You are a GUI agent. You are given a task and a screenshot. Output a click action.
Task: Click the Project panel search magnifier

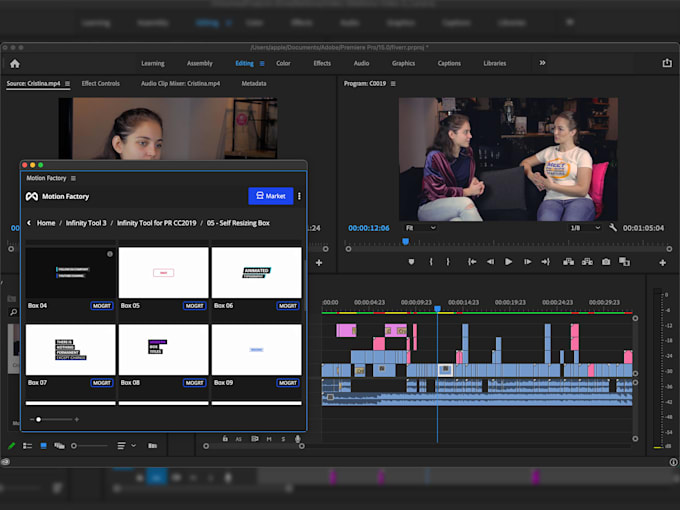pyautogui.click(x=13, y=312)
